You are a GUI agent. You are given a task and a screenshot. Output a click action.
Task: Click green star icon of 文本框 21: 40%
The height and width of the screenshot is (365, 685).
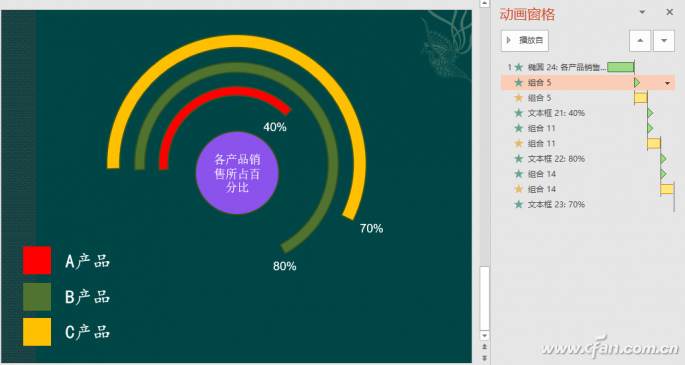[519, 113]
